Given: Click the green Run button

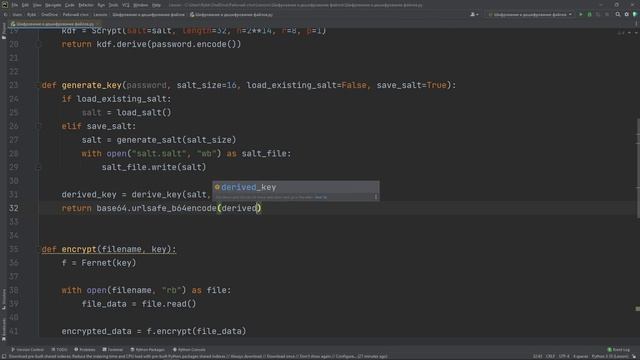Looking at the screenshot, I should [x=581, y=15].
